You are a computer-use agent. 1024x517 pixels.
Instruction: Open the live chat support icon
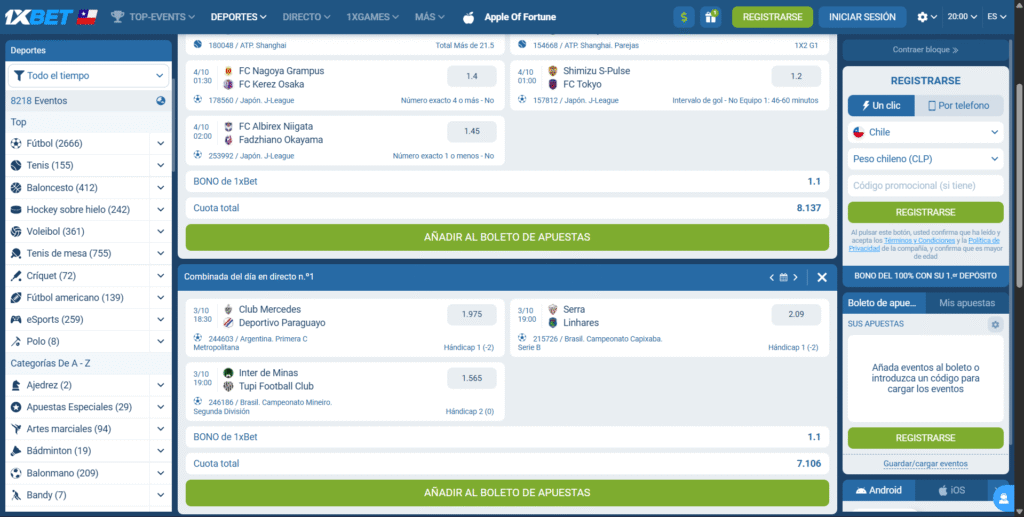pos(1004,499)
